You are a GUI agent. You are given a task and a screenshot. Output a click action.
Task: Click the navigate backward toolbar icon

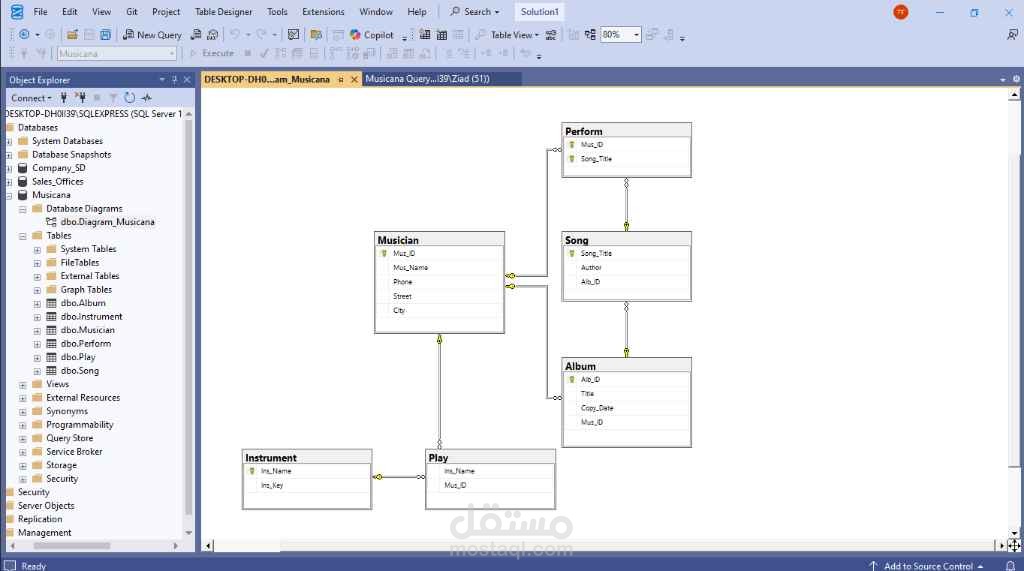[24, 35]
